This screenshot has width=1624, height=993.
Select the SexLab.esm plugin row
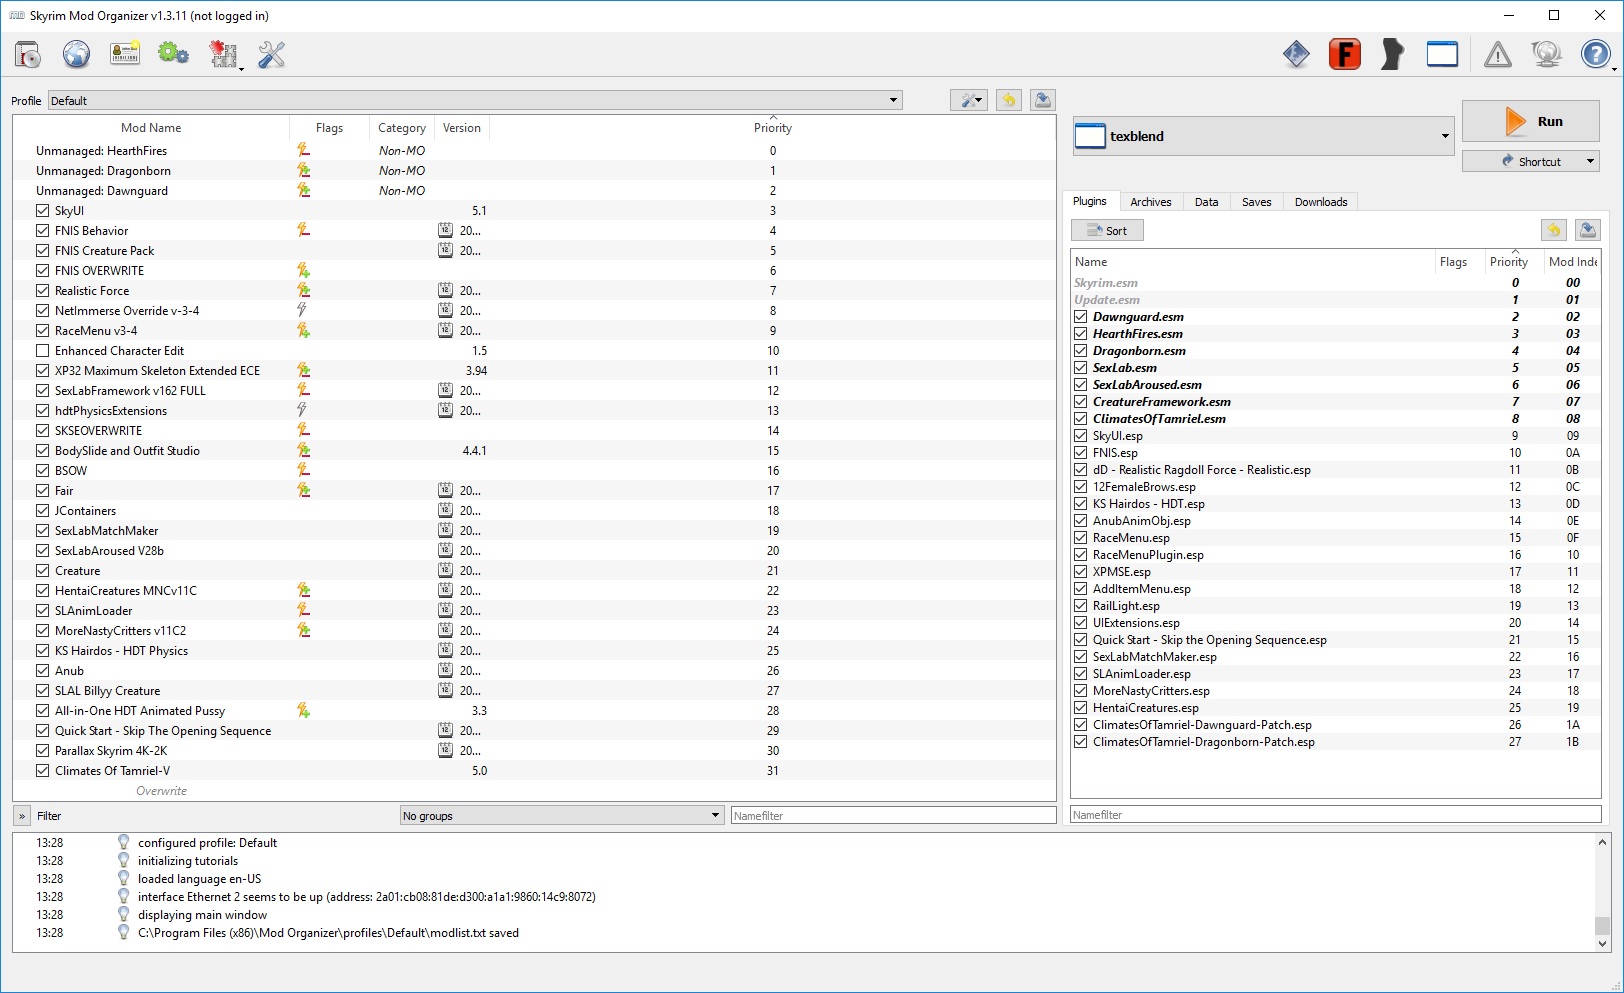coord(1335,368)
